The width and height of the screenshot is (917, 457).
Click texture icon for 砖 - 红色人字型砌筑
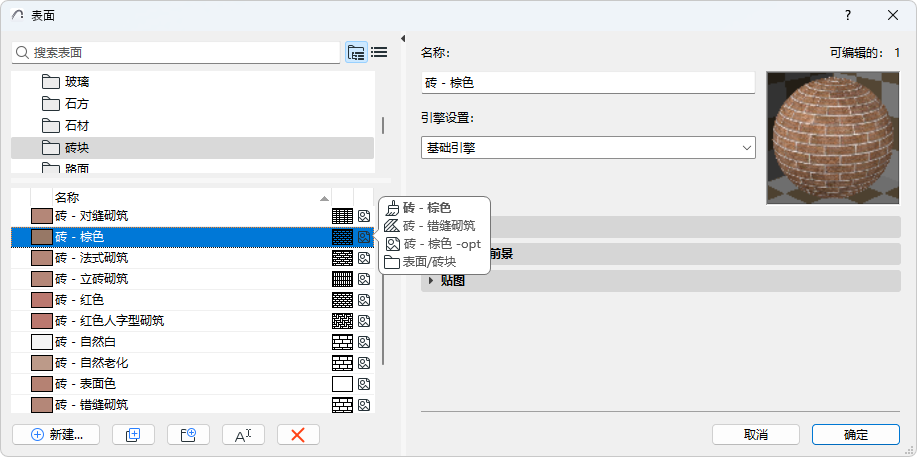(x=364, y=321)
